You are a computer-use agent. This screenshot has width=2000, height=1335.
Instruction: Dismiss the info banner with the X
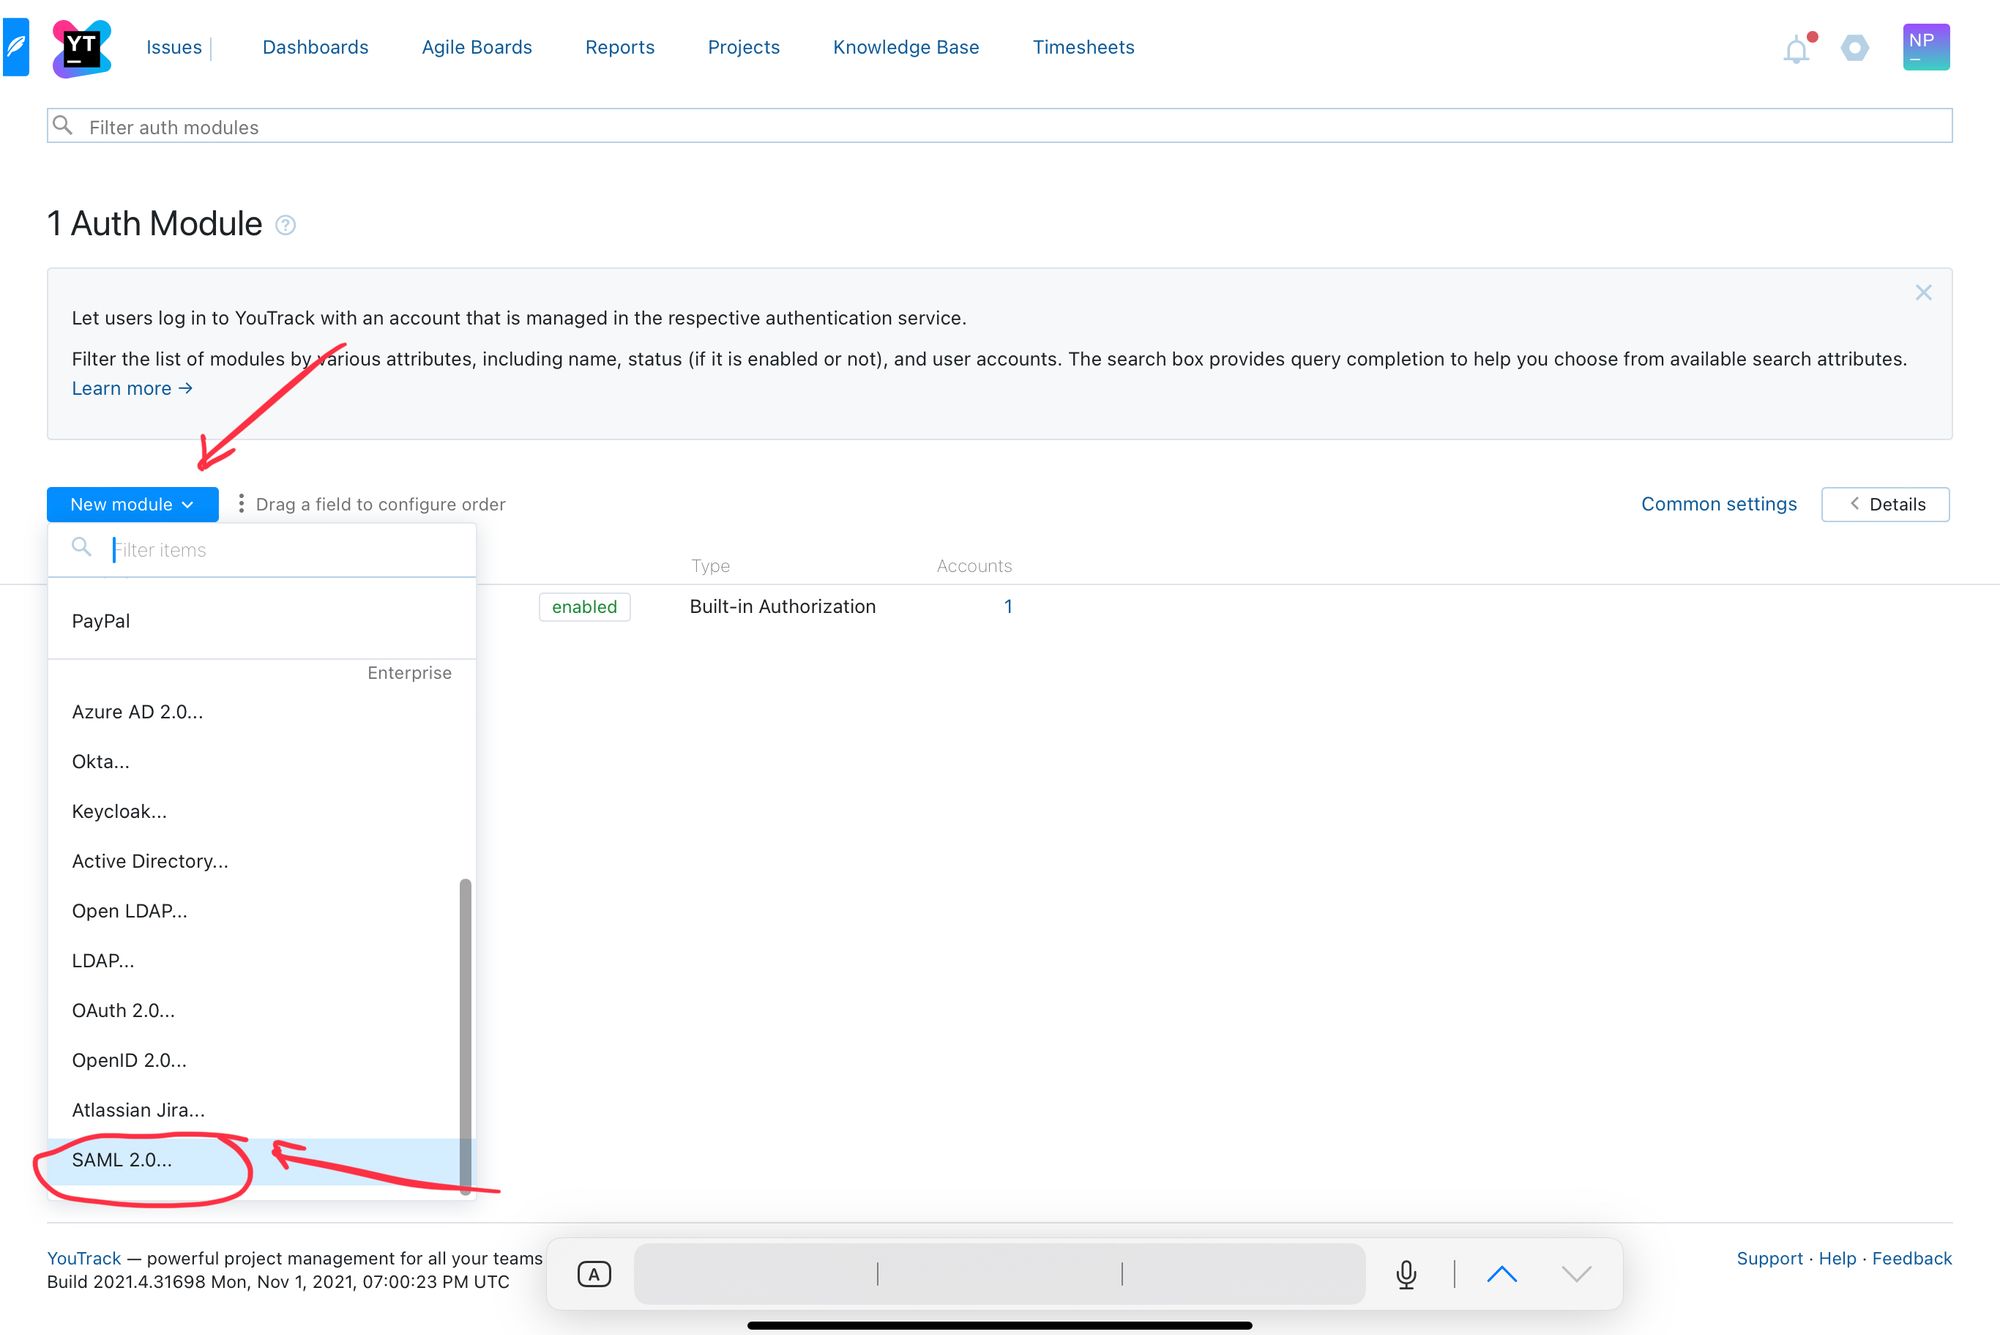click(1923, 292)
